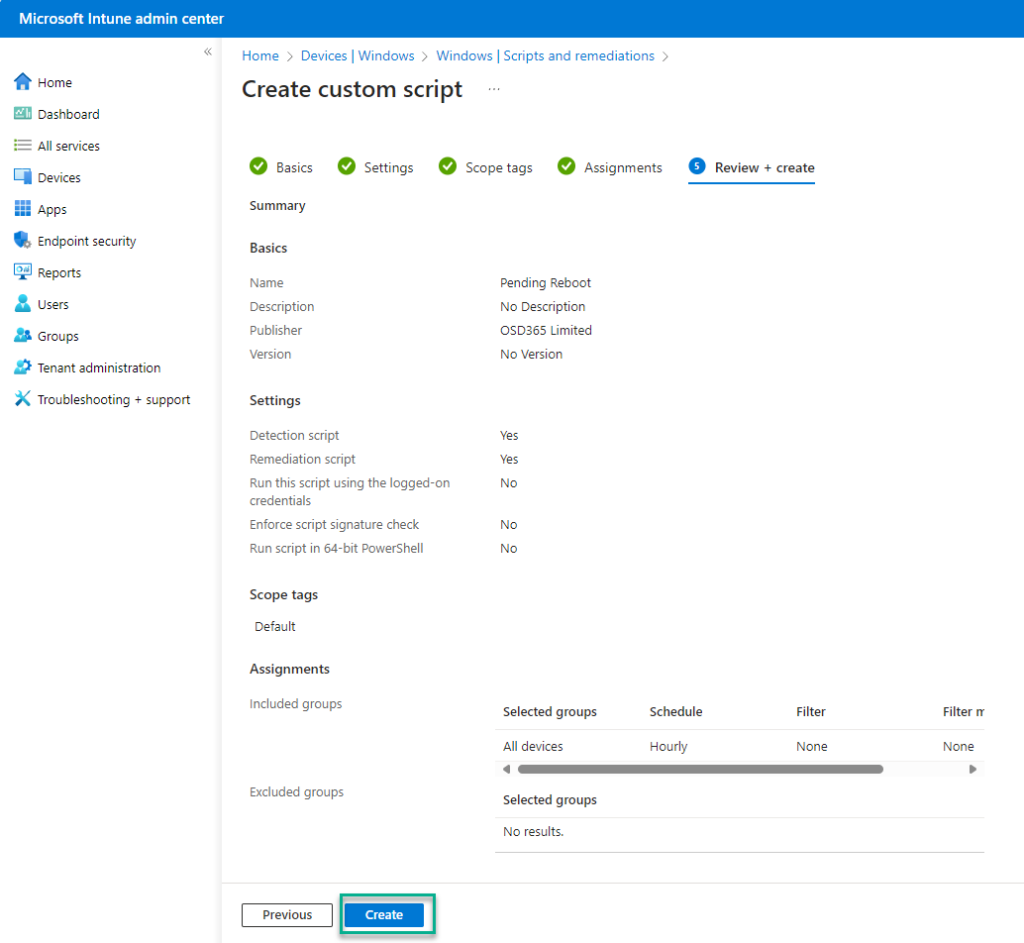This screenshot has height=943, width=1024.
Task: Collapse the sidebar with double-chevron icon
Action: (208, 52)
